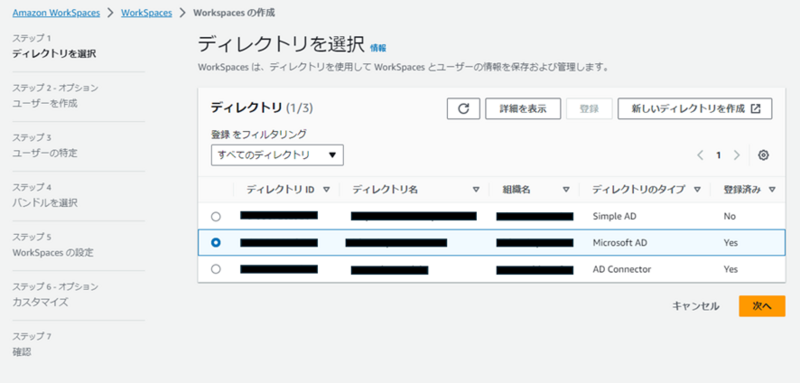
Task: Click the ディレクトリ (1/3) table heading
Action: pos(262,108)
